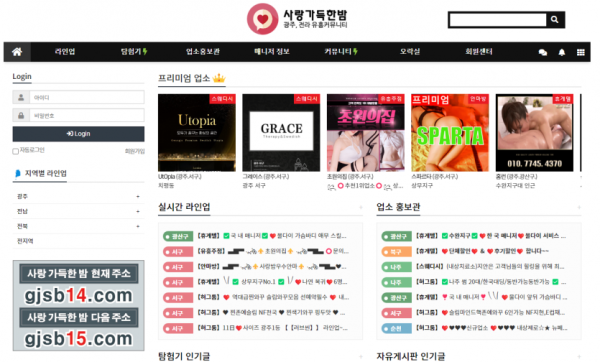Viewport: 600px width, 362px height.
Task: Click the plus icon beside 실시간 라인업
Action: pos(360,207)
